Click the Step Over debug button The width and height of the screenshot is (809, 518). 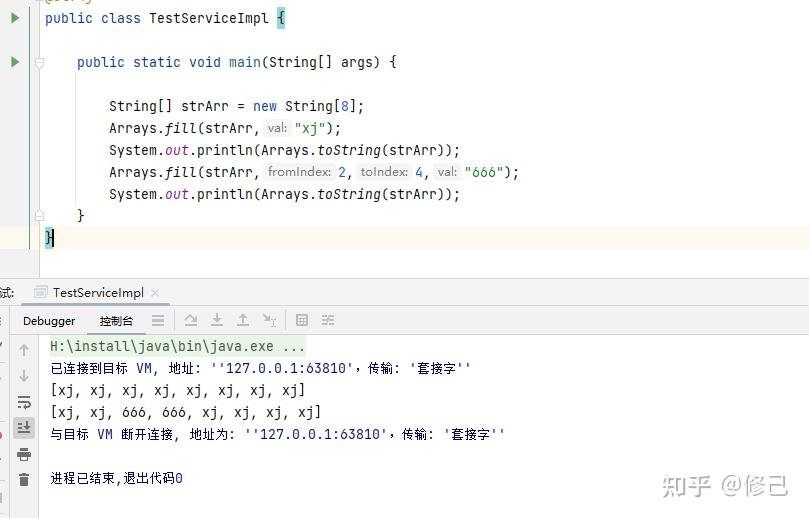click(191, 321)
